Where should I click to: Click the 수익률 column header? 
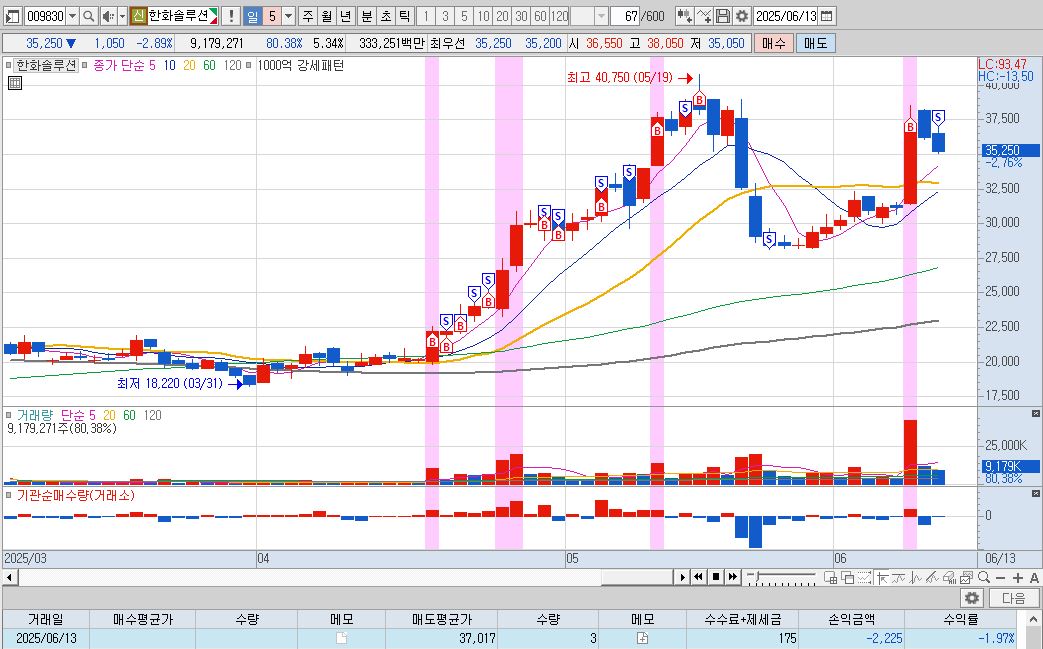click(x=961, y=619)
